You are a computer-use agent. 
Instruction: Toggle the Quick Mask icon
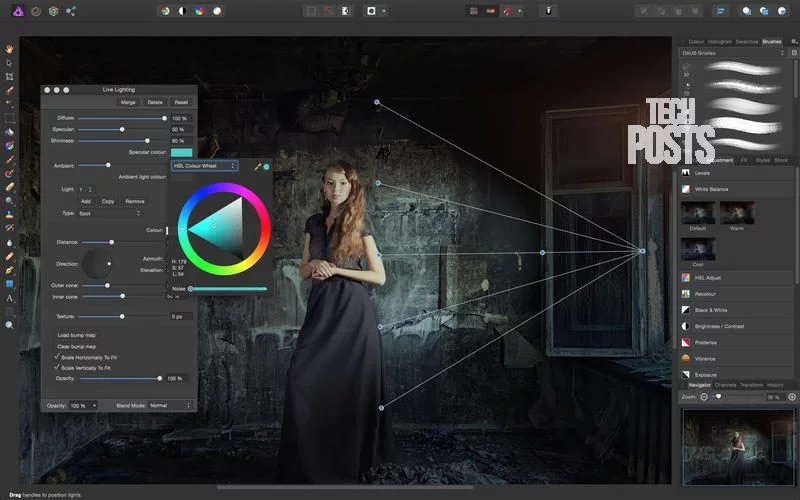tap(371, 11)
